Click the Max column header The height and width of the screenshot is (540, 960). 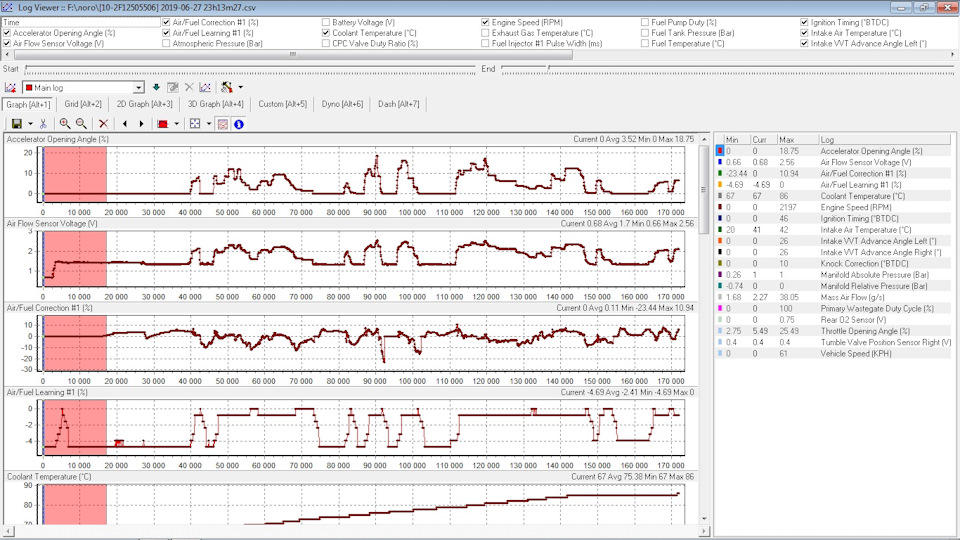coord(798,140)
